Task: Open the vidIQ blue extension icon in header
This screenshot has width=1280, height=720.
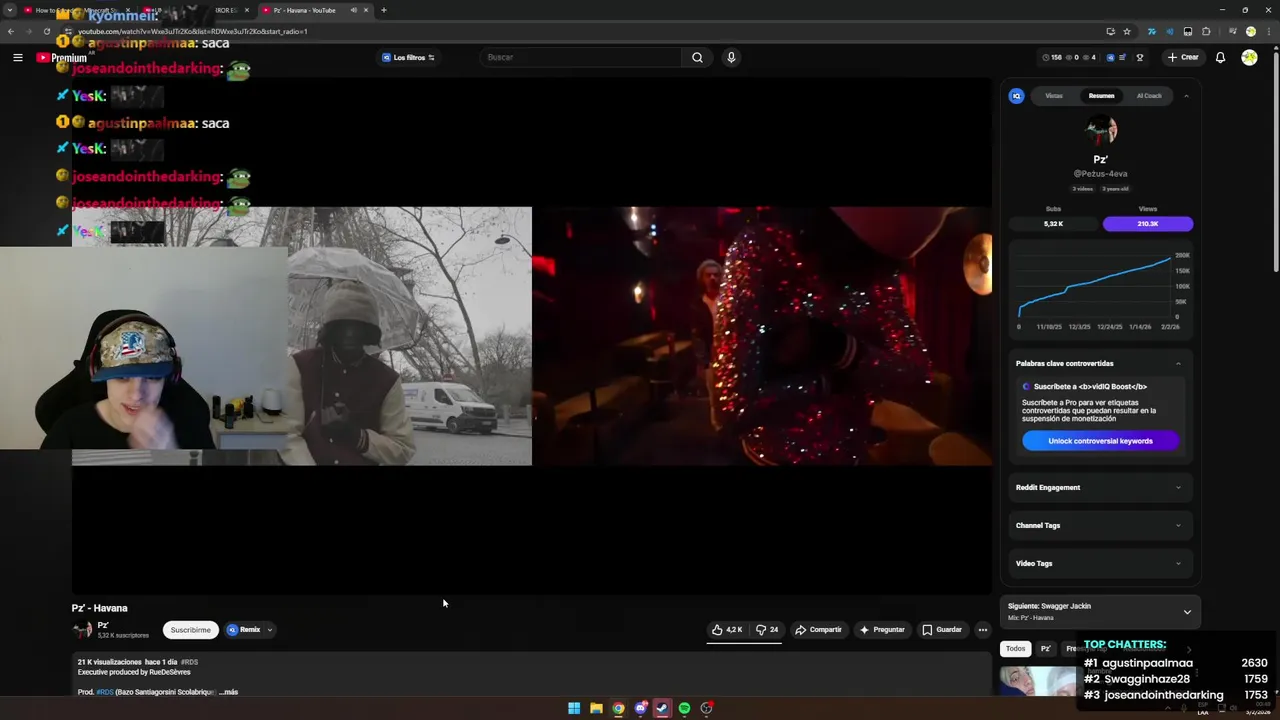Action: 1109,57
